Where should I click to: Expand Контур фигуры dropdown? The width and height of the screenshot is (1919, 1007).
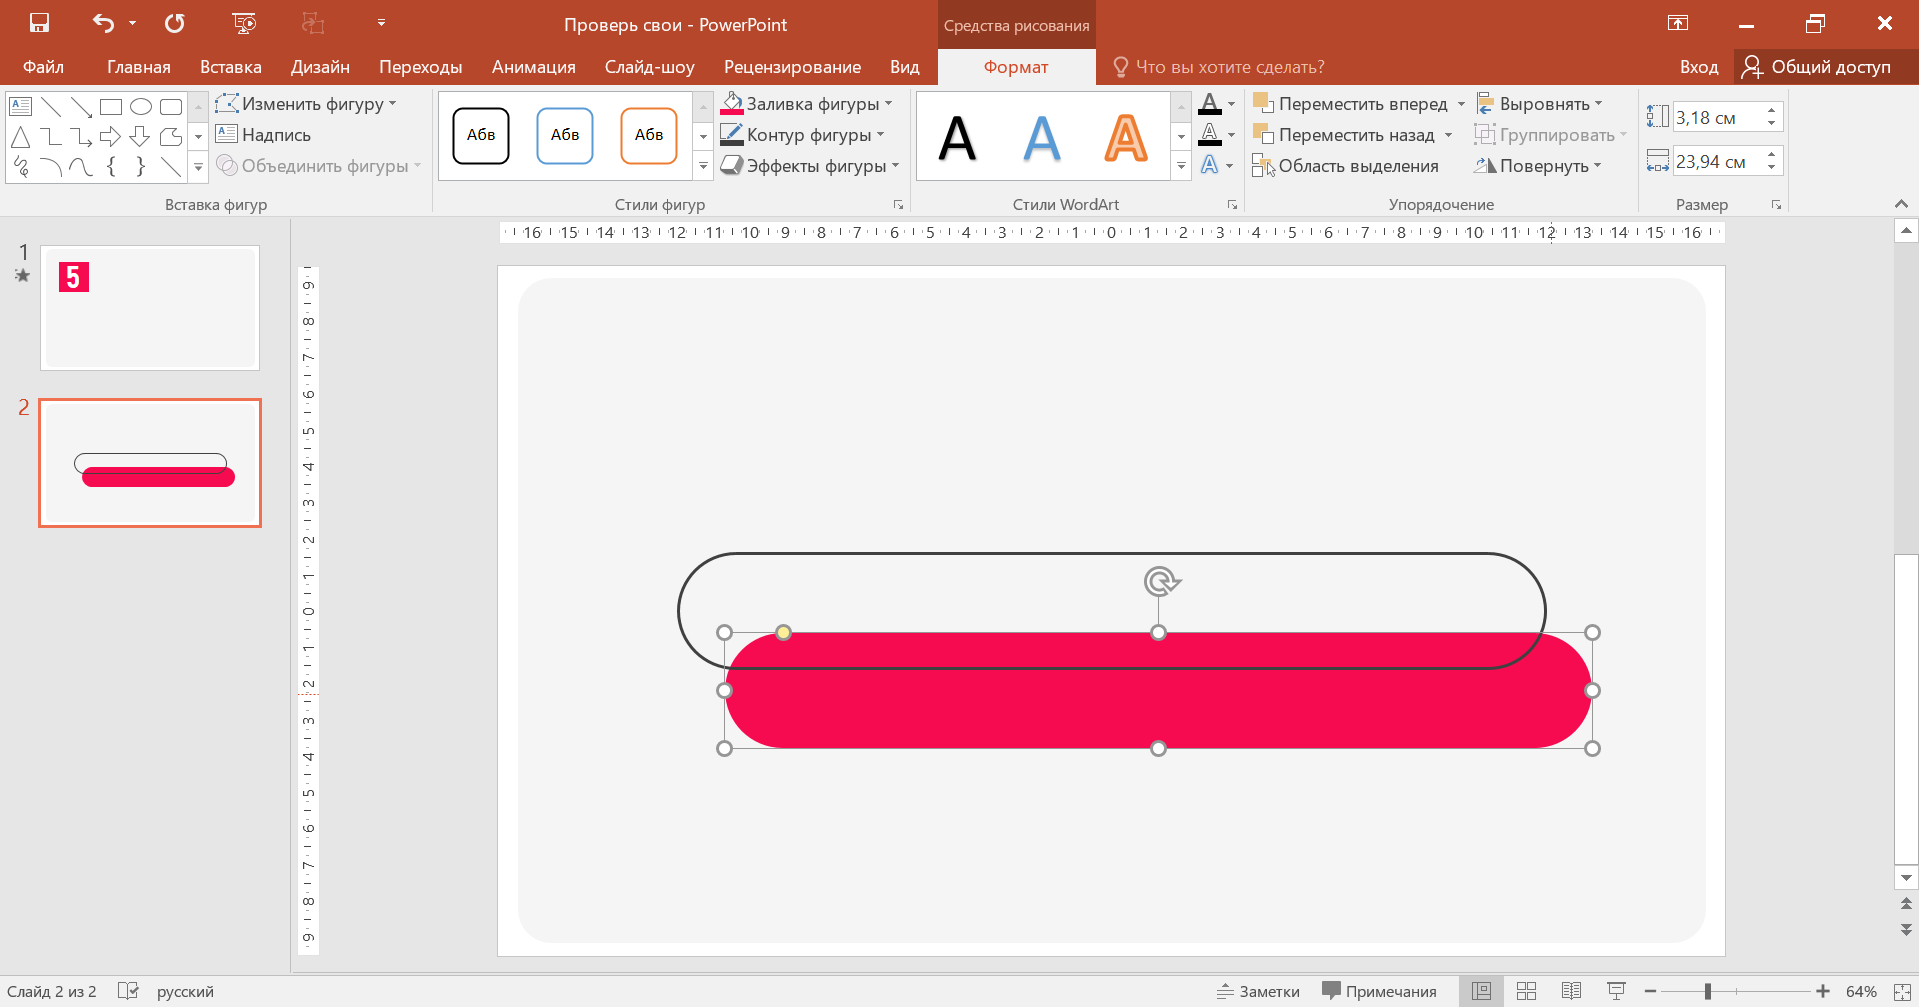(x=880, y=135)
